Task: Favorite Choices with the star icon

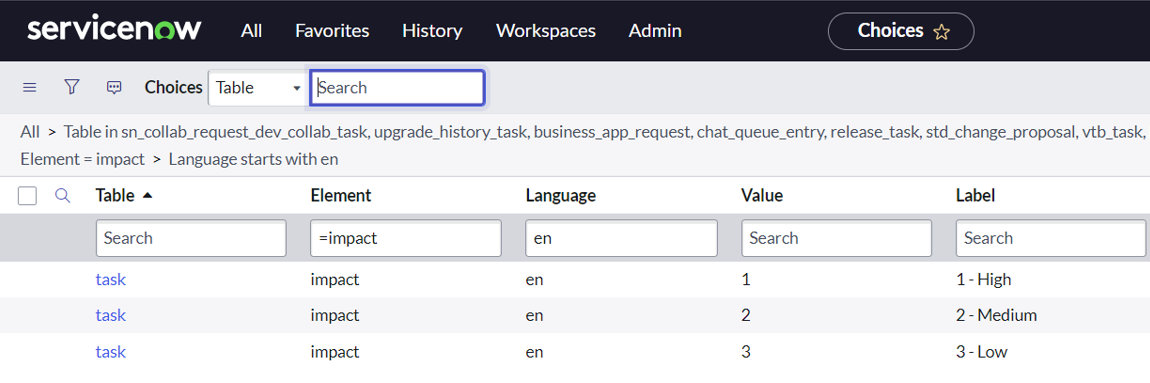Action: [x=941, y=32]
